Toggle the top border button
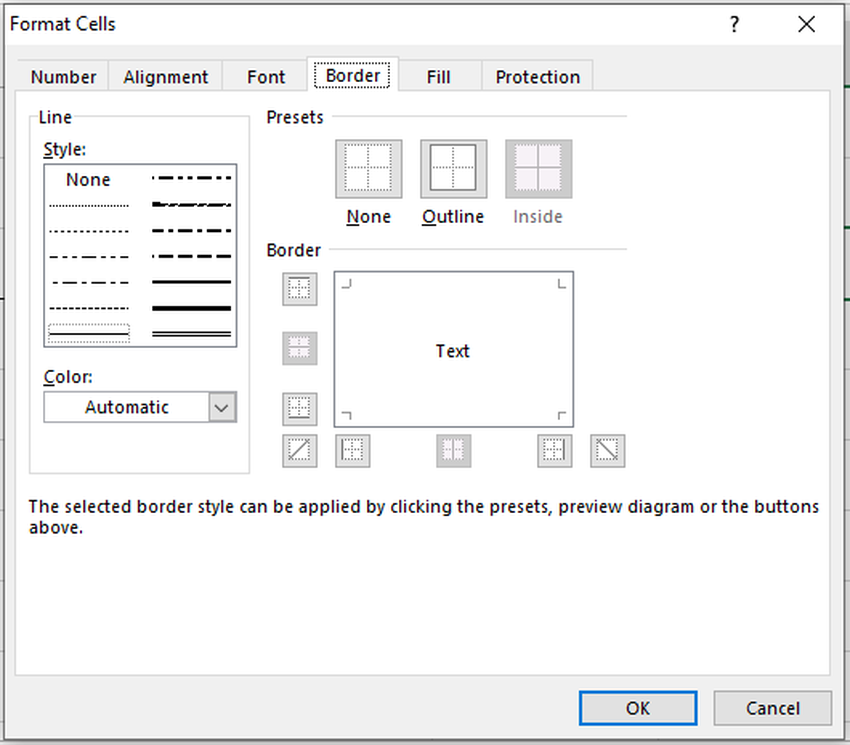 pos(300,289)
